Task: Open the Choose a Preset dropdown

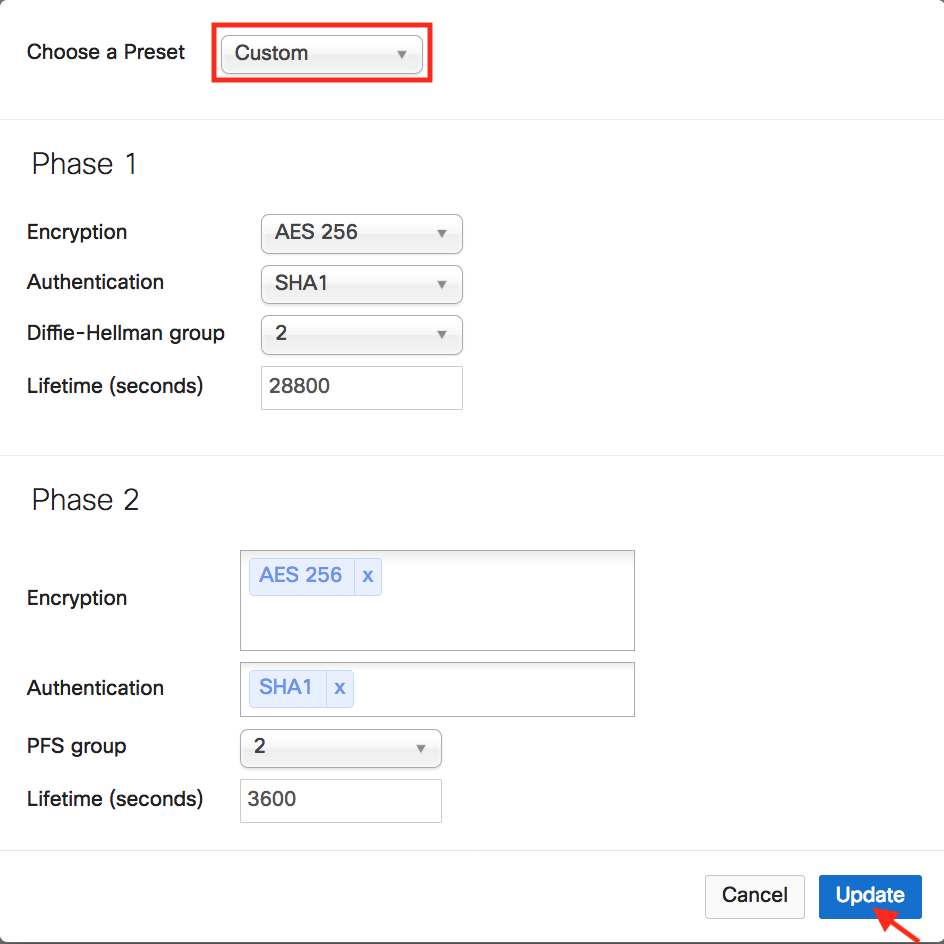Action: (322, 54)
